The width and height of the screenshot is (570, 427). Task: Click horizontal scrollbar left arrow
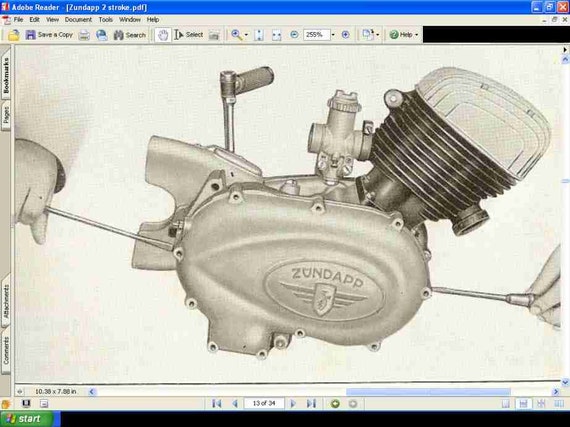point(92,391)
